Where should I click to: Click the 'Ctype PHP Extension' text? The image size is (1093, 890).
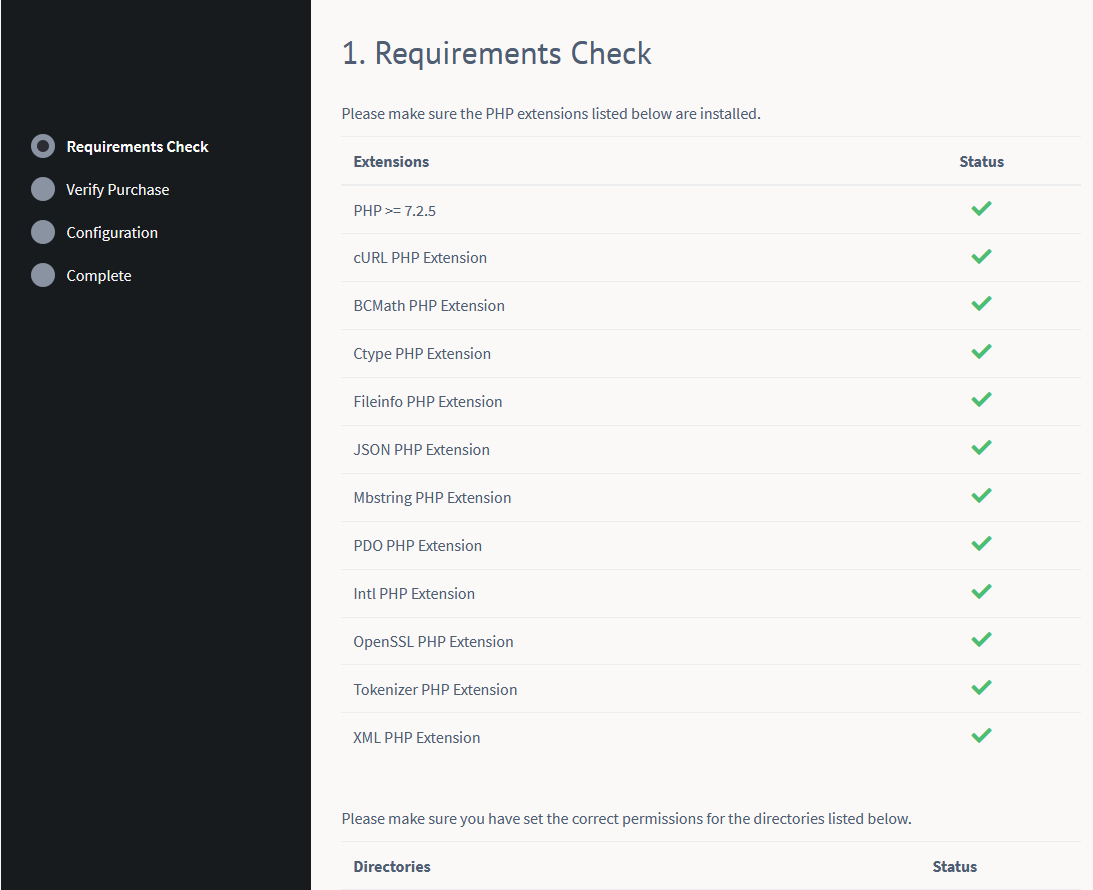click(422, 354)
